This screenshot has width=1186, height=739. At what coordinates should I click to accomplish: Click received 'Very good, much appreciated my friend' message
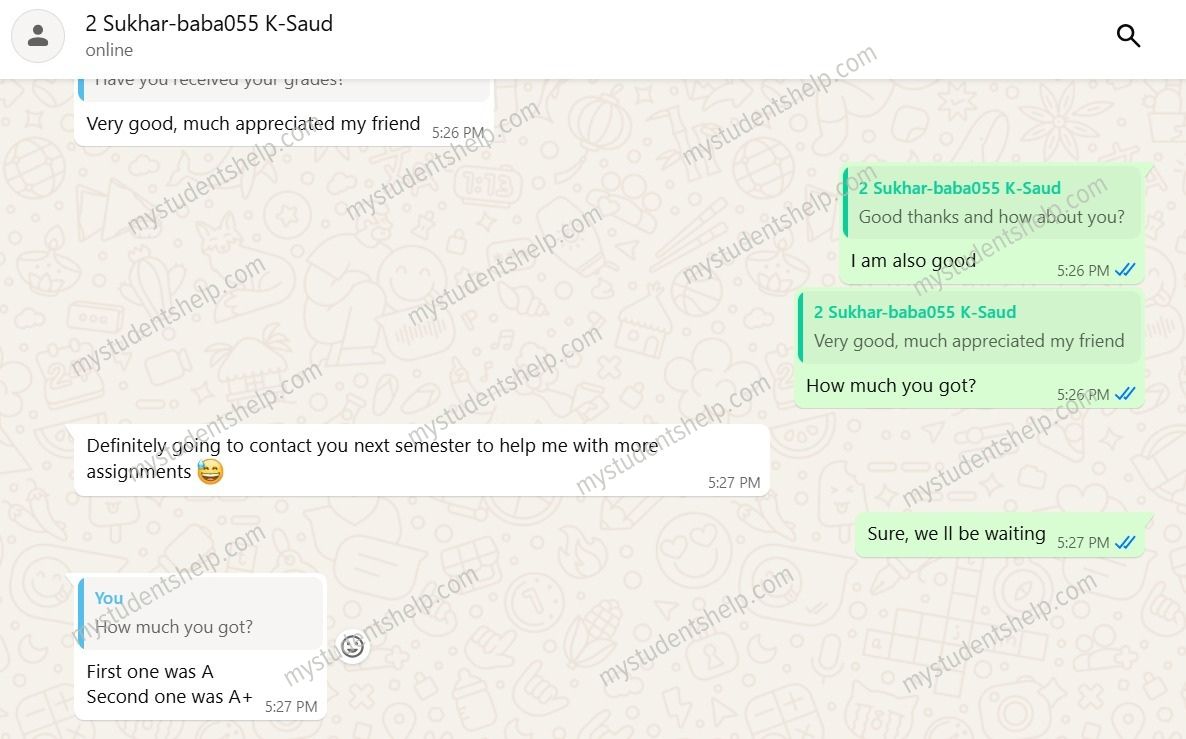(253, 124)
